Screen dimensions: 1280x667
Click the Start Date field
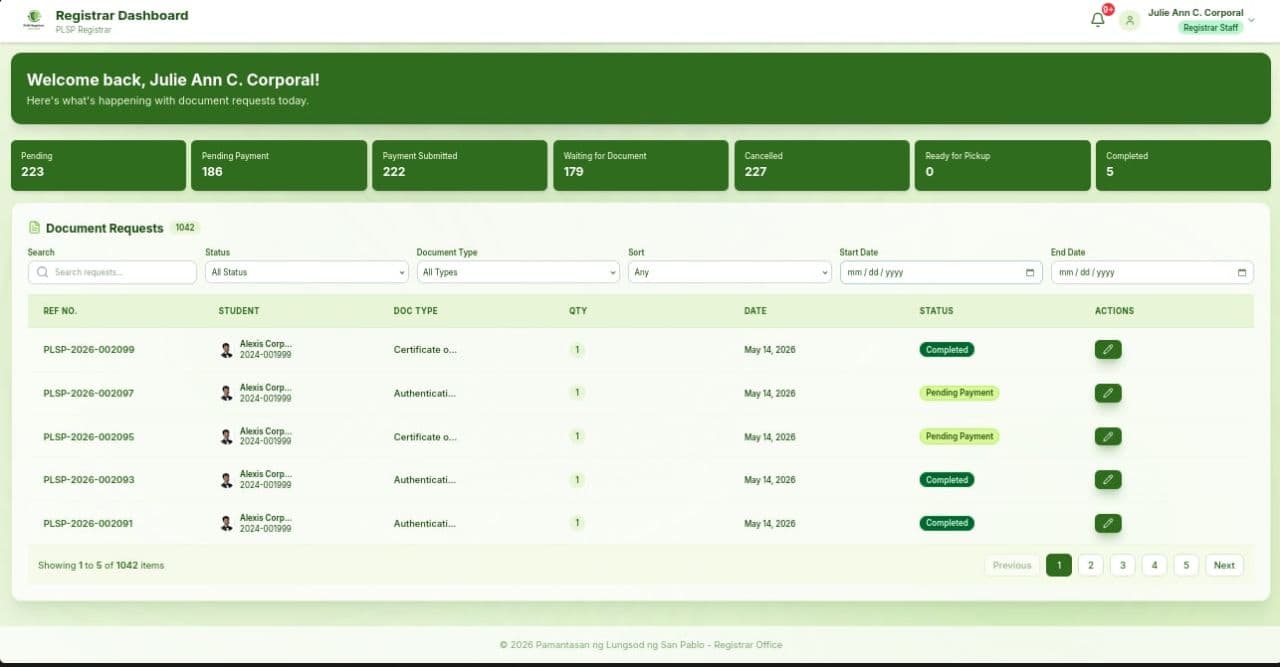click(941, 272)
